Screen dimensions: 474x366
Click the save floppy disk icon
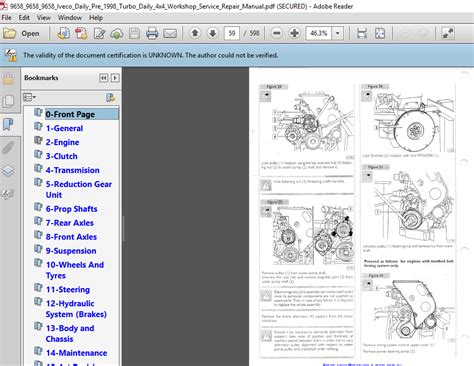point(134,33)
